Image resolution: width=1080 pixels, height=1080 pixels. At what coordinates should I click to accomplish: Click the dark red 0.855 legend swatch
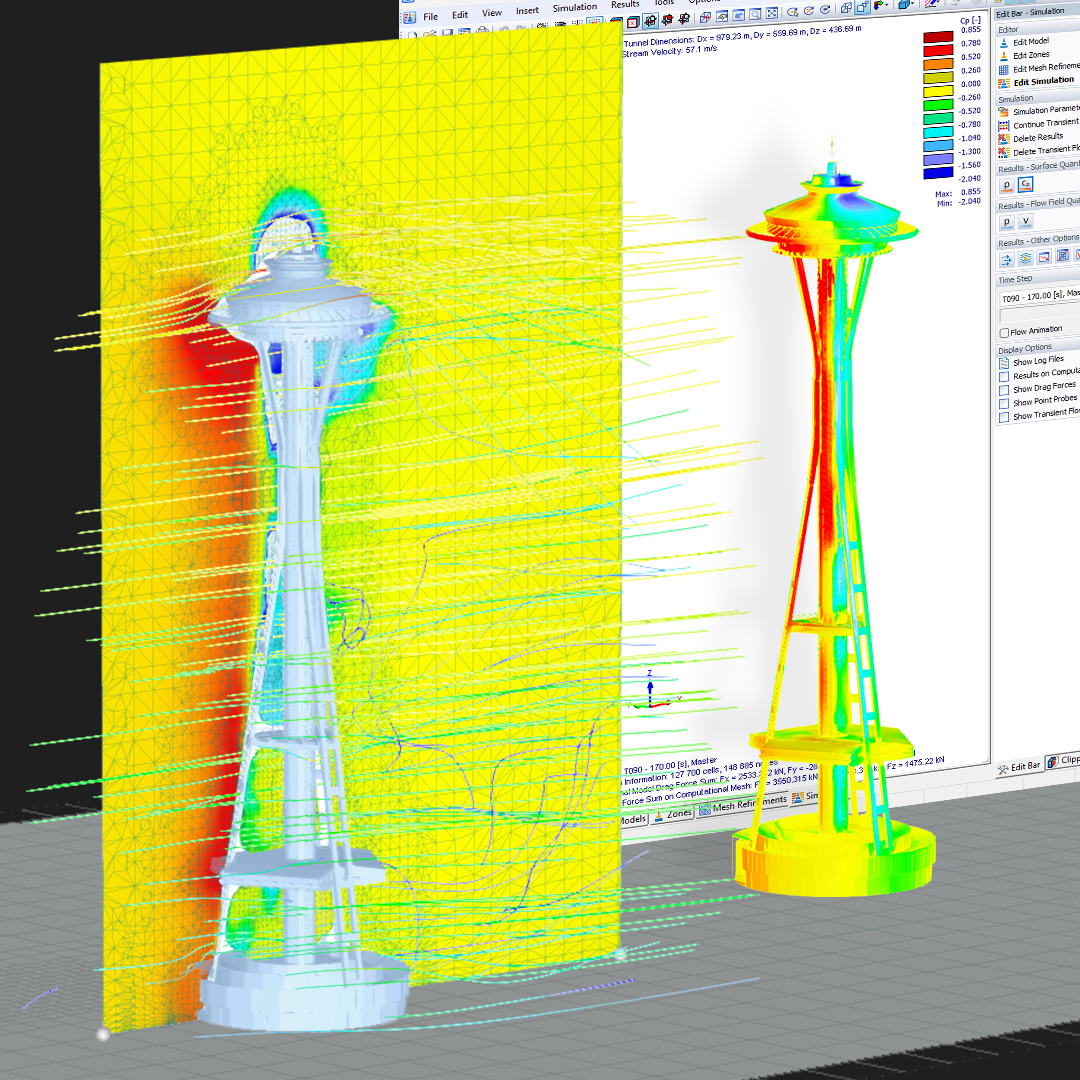pyautogui.click(x=938, y=37)
